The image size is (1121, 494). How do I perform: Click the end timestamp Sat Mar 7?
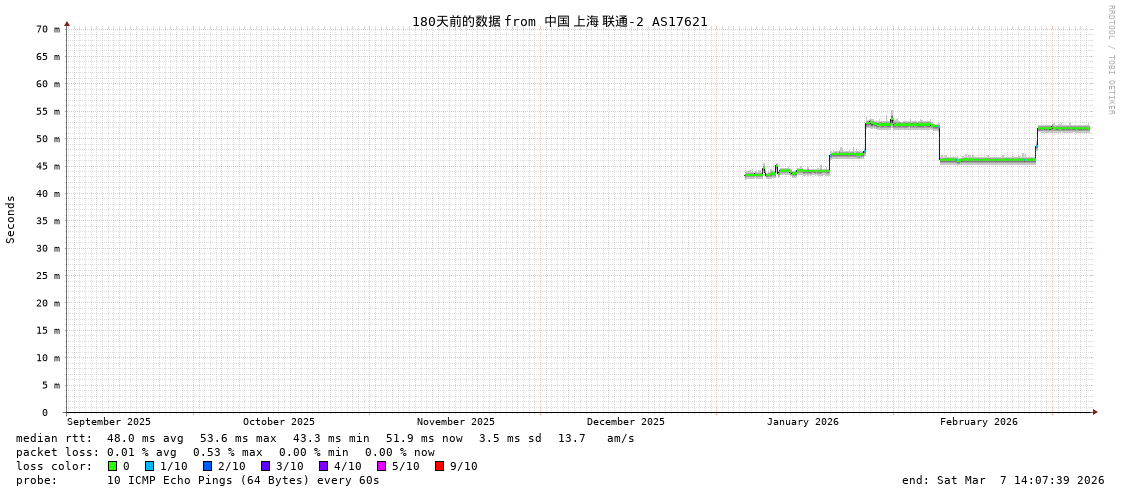point(1003,480)
